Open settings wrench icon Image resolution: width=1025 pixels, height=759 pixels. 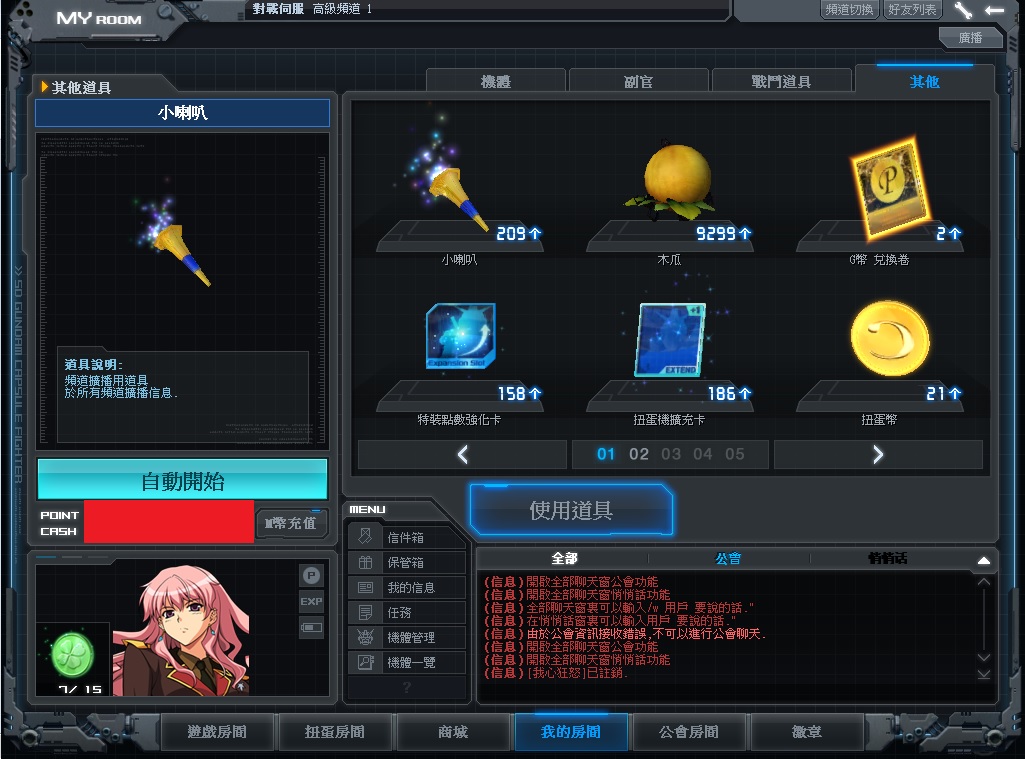click(963, 10)
